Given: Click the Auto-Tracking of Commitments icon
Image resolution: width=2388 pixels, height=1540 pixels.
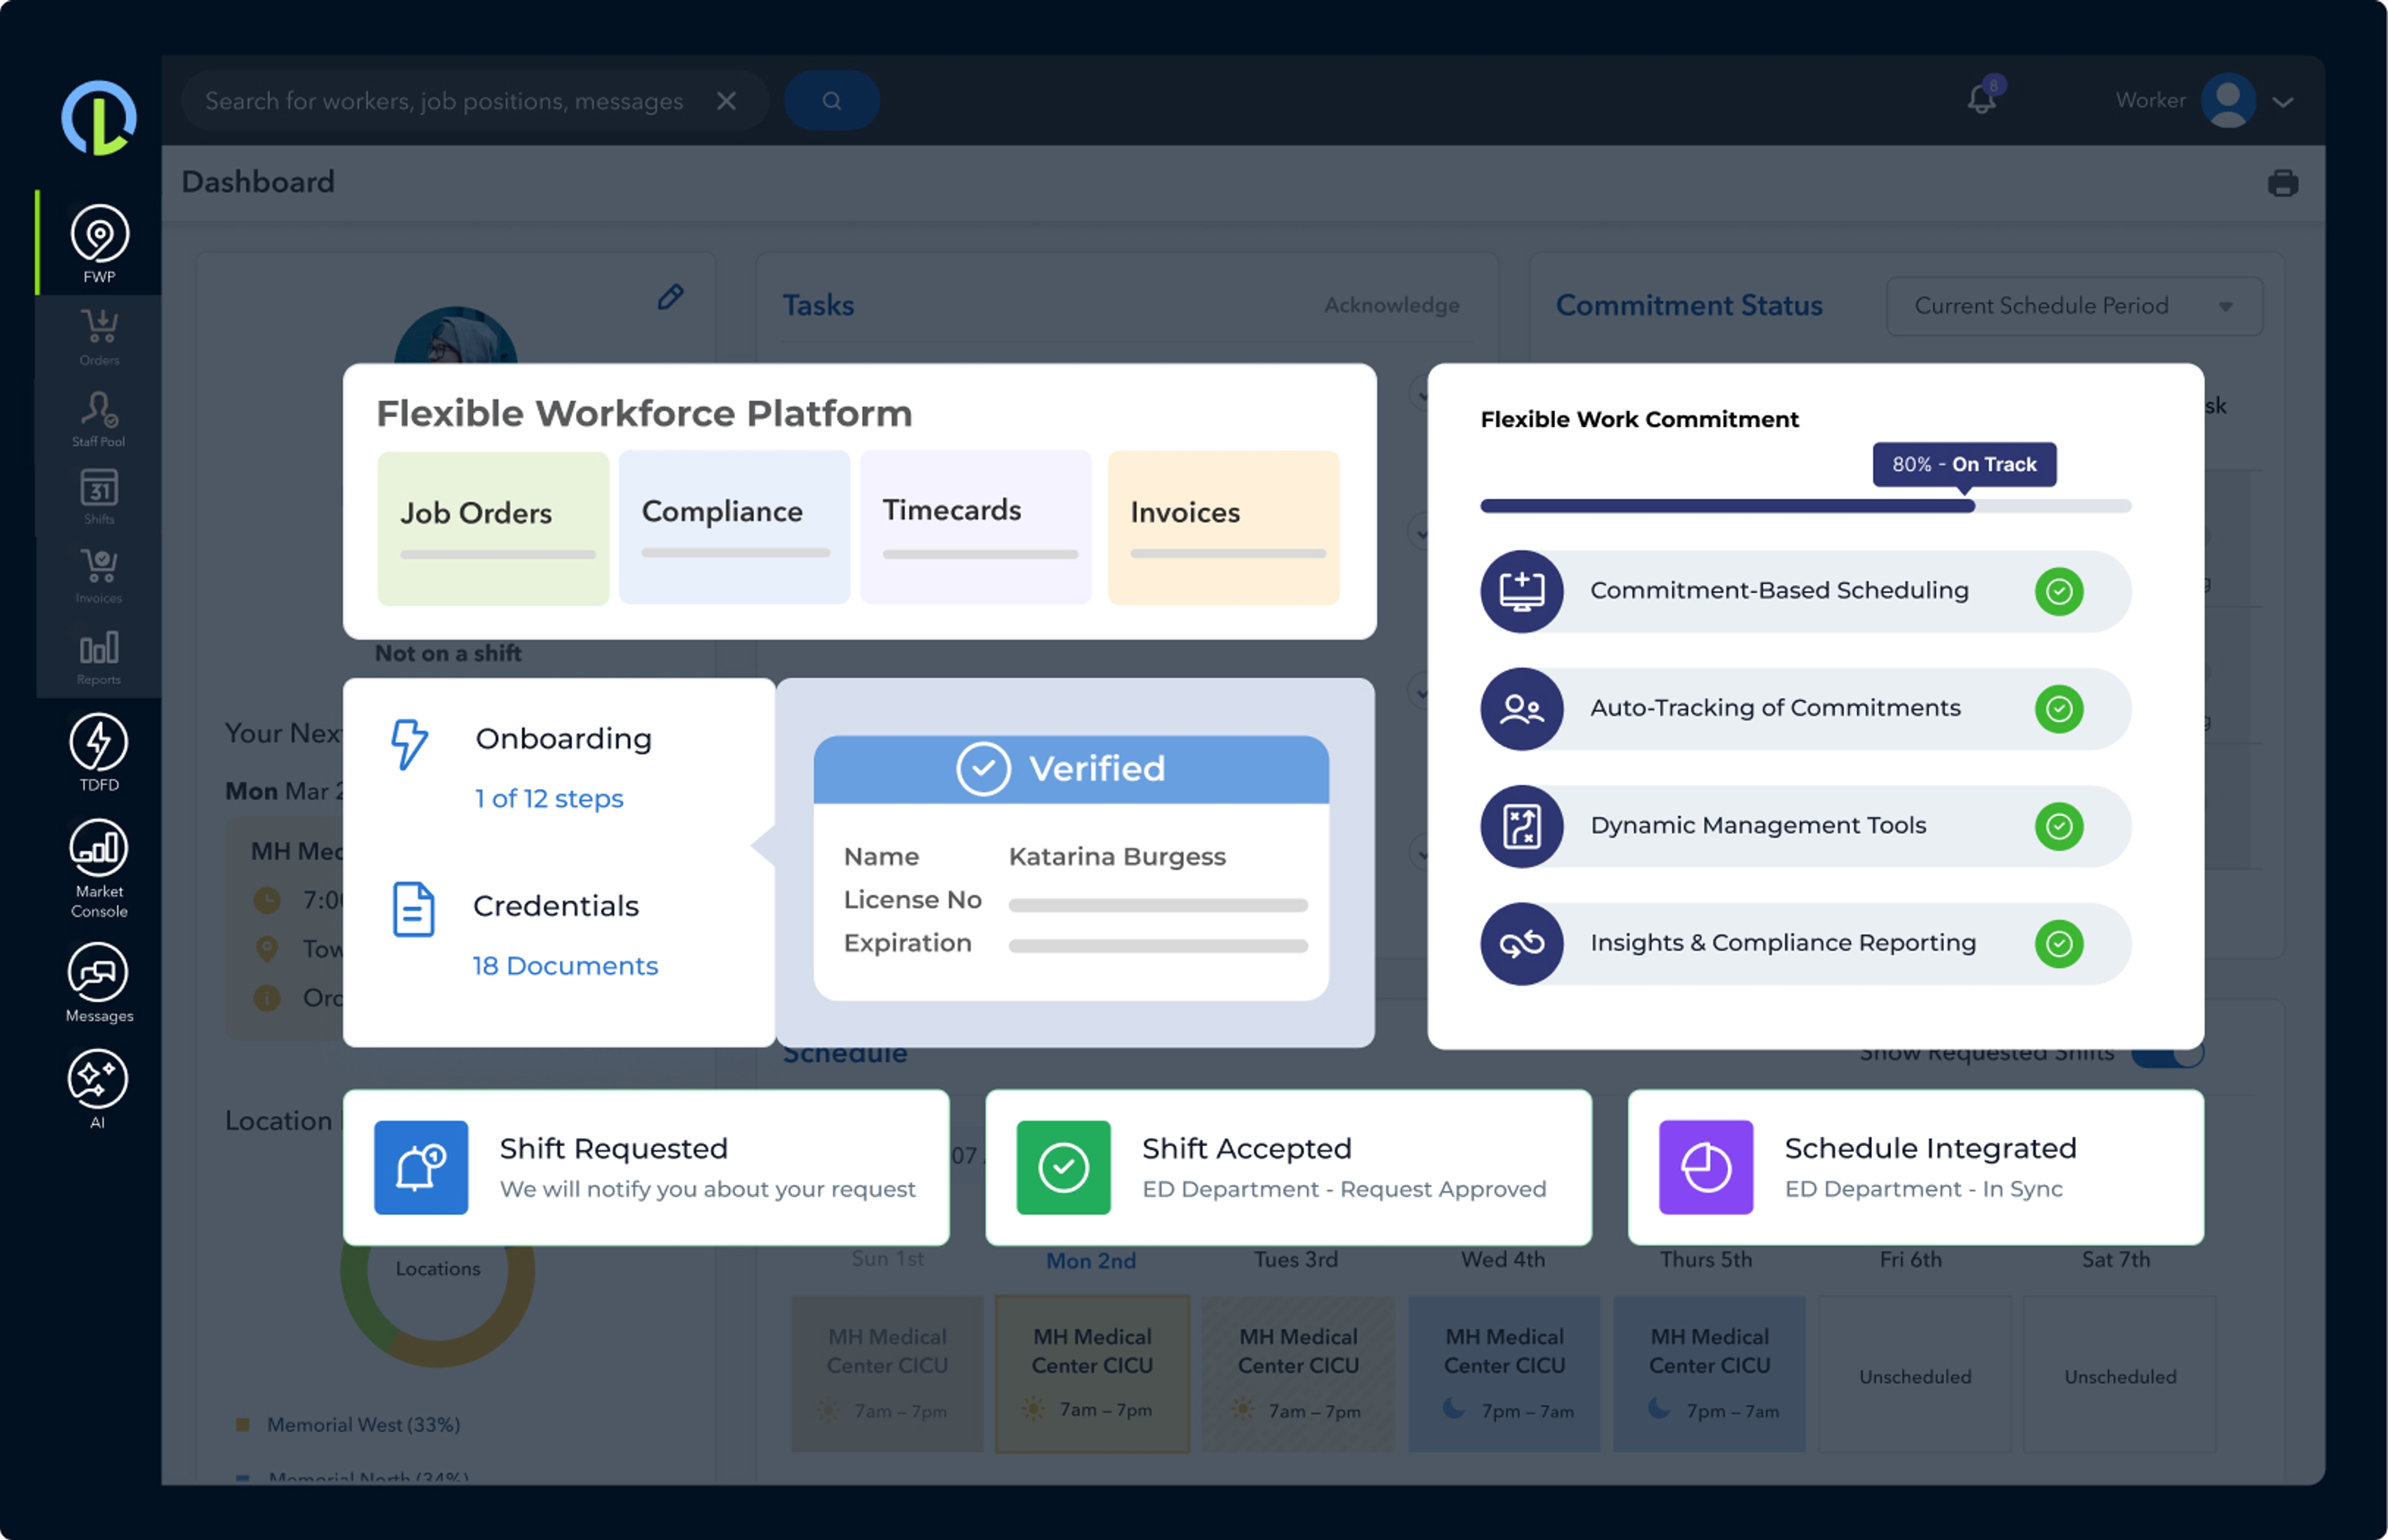Looking at the screenshot, I should (1522, 709).
